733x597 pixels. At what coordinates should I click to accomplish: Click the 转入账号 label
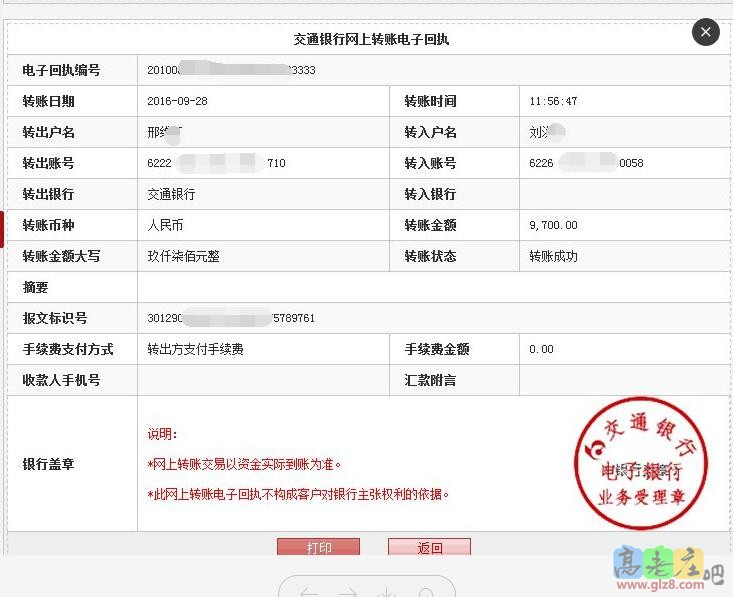click(430, 163)
